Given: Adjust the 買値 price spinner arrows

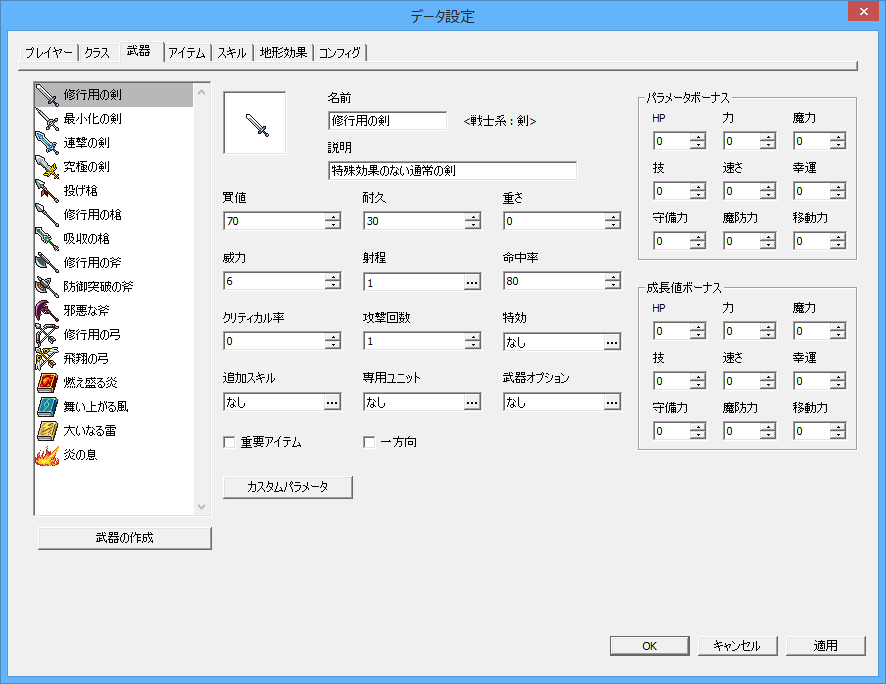Looking at the screenshot, I should (x=333, y=221).
